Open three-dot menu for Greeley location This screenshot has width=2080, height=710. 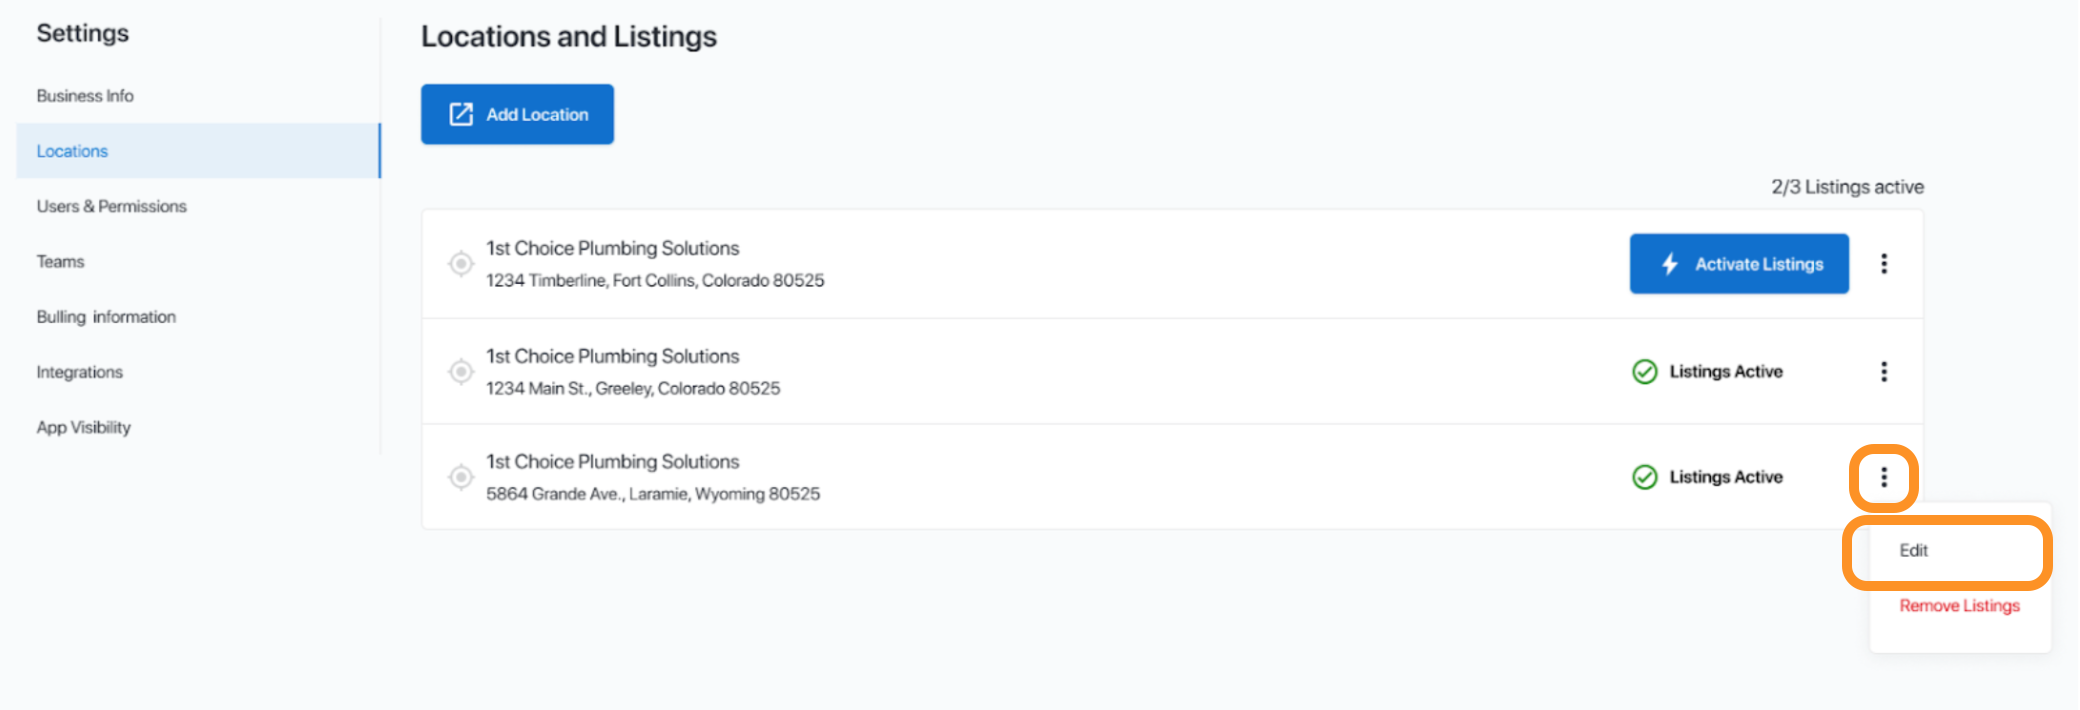pos(1884,372)
